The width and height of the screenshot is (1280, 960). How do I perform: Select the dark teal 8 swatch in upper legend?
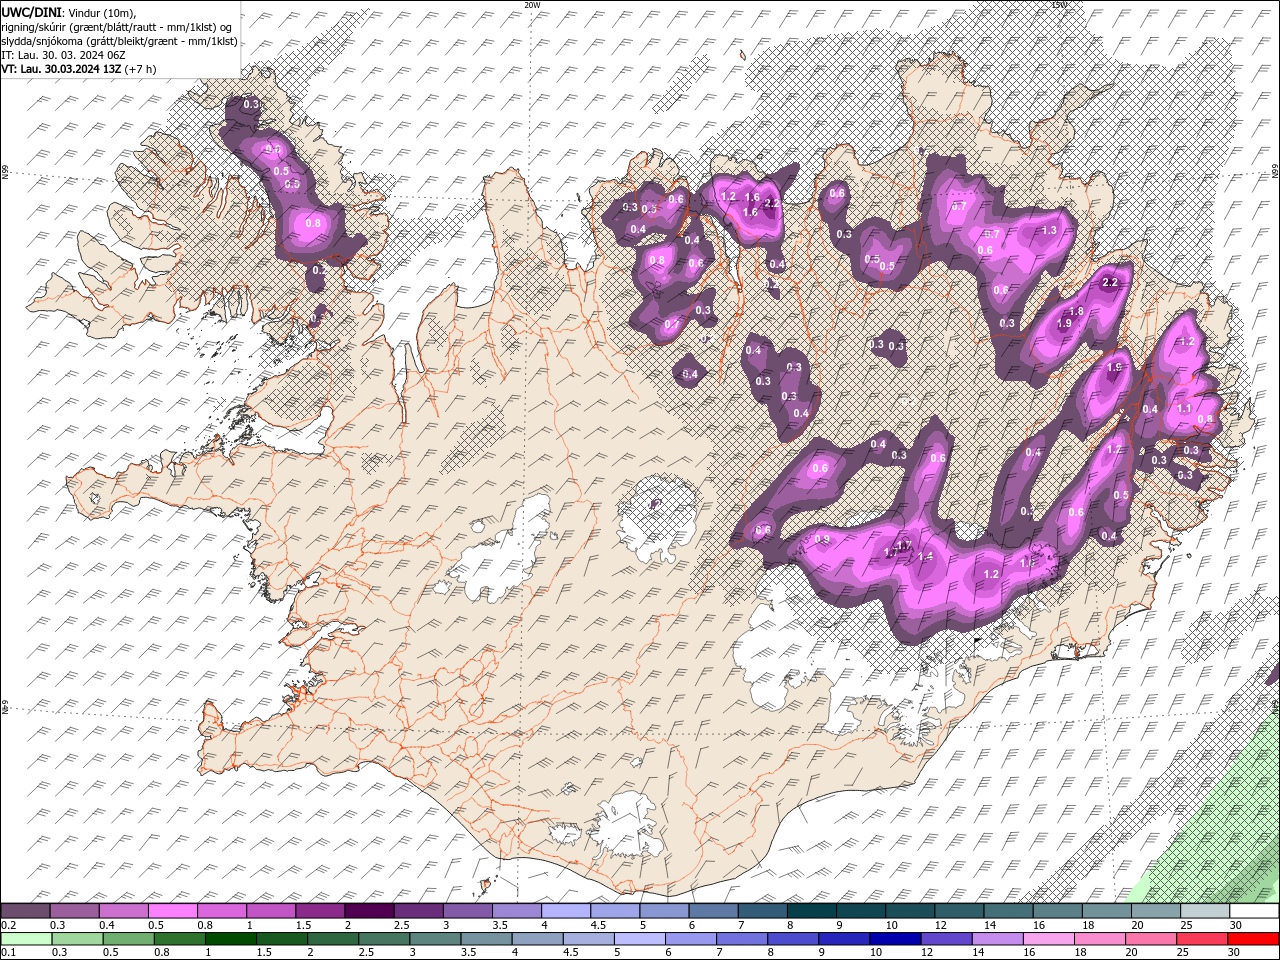coord(812,911)
